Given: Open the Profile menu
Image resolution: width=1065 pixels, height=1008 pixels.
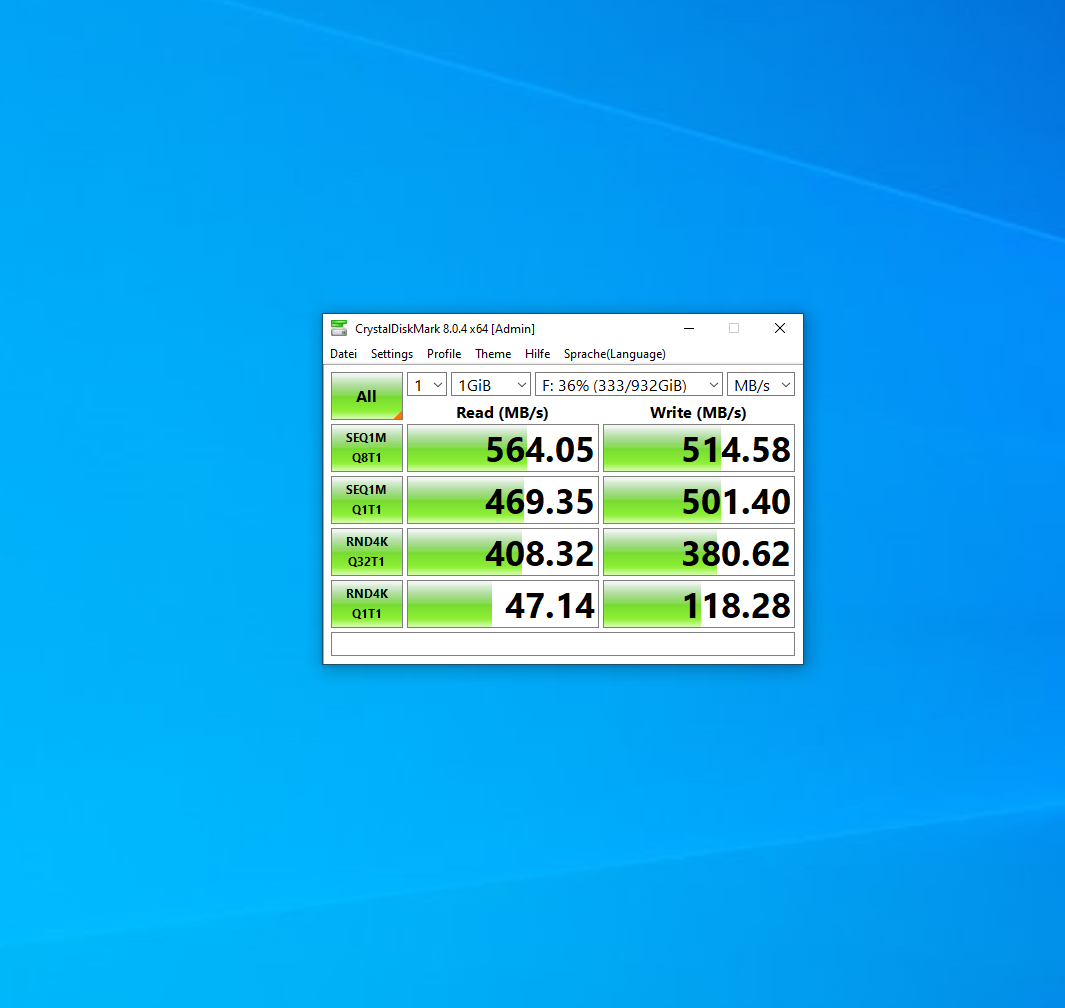Looking at the screenshot, I should click(x=444, y=354).
